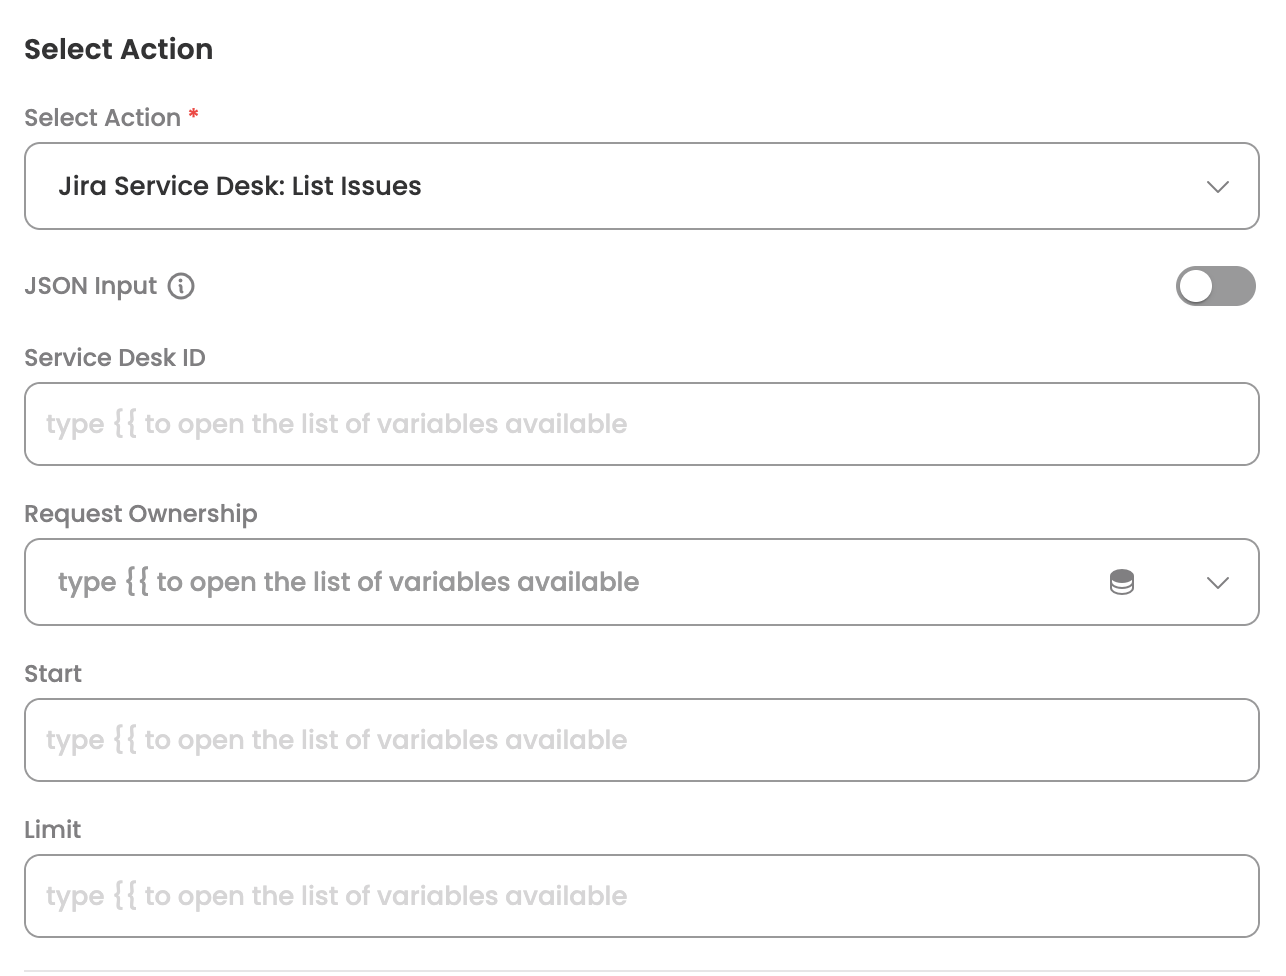Focus the Service Desk ID field

[641, 424]
